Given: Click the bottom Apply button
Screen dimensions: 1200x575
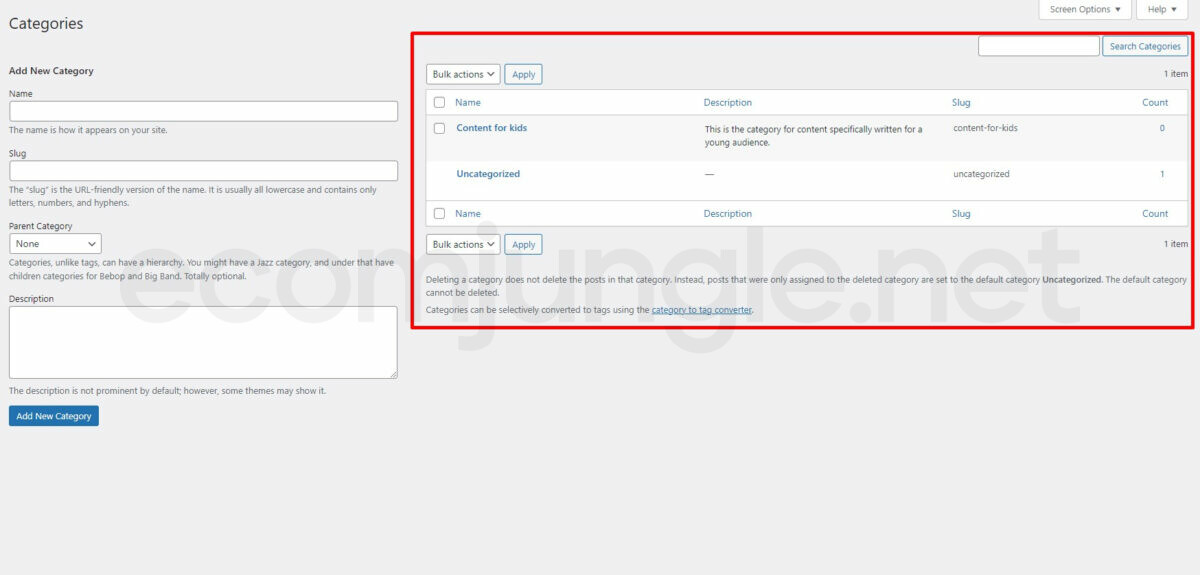Looking at the screenshot, I should (523, 245).
